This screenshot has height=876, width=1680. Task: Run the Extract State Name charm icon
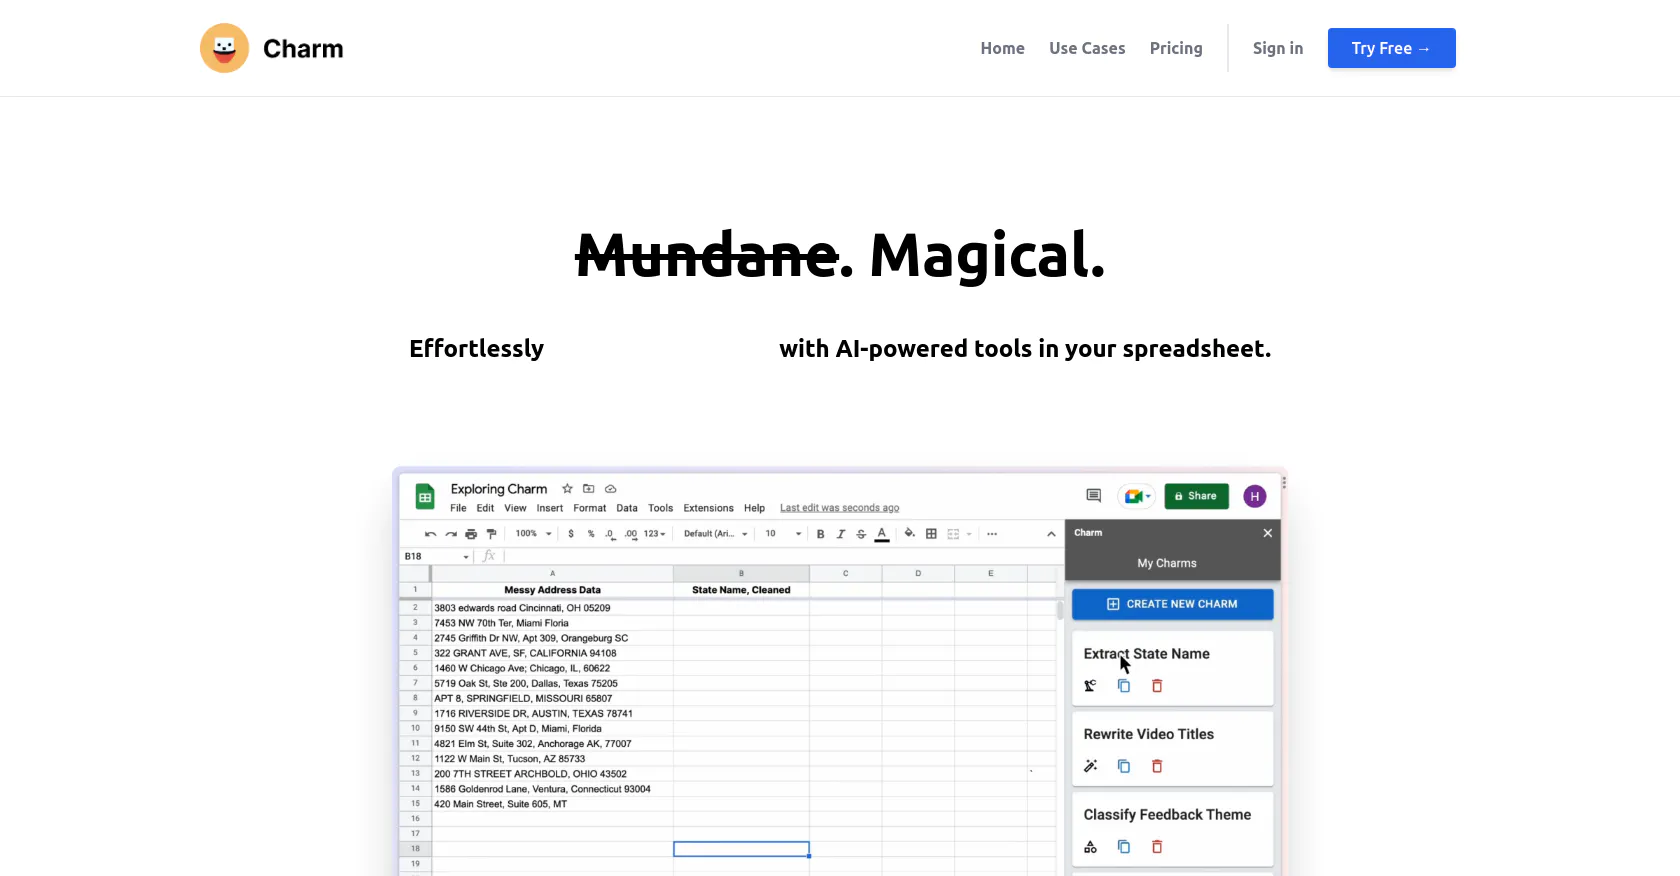1090,686
